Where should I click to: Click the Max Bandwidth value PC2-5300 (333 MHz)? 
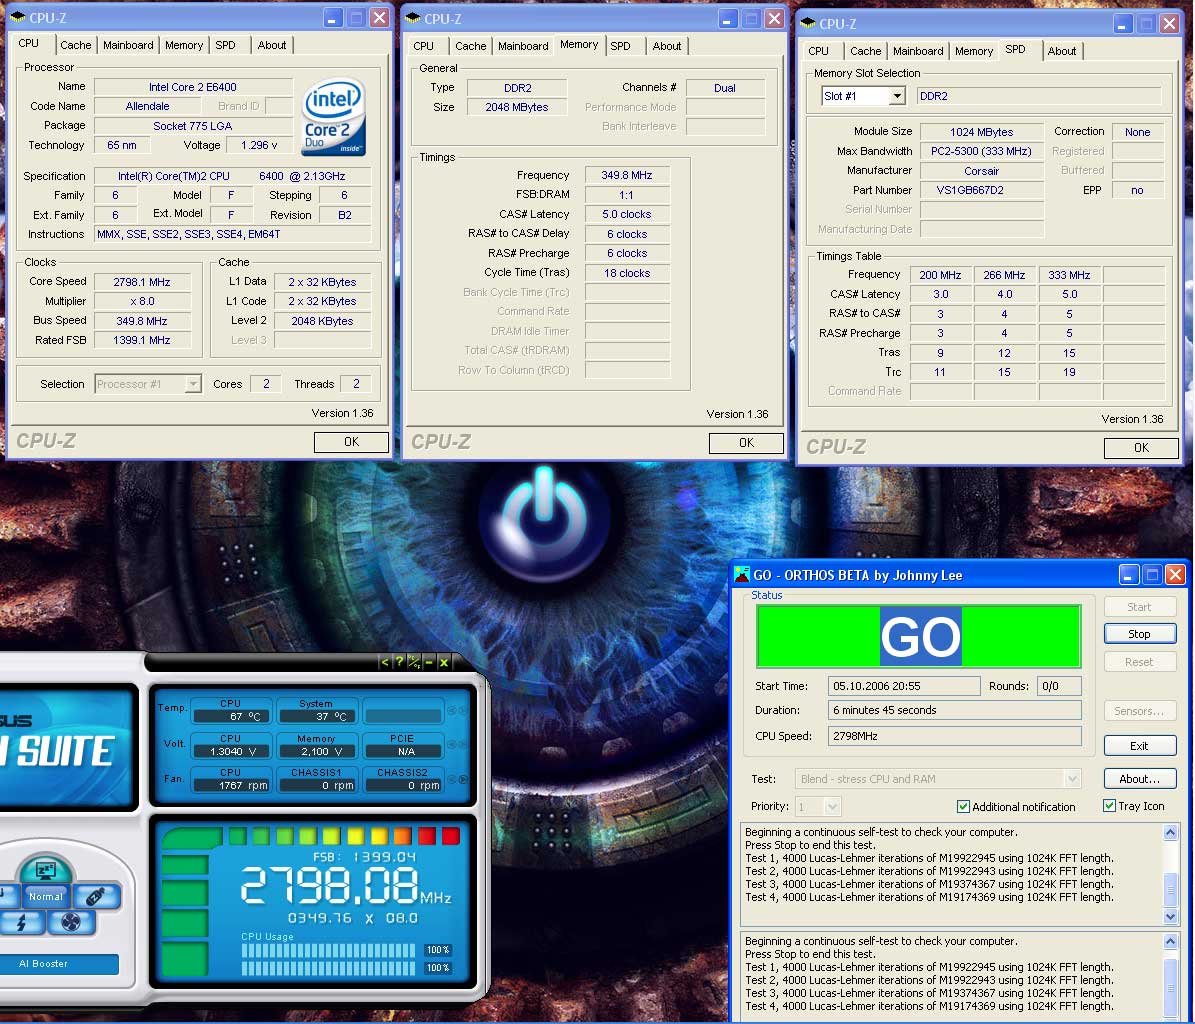click(x=982, y=151)
